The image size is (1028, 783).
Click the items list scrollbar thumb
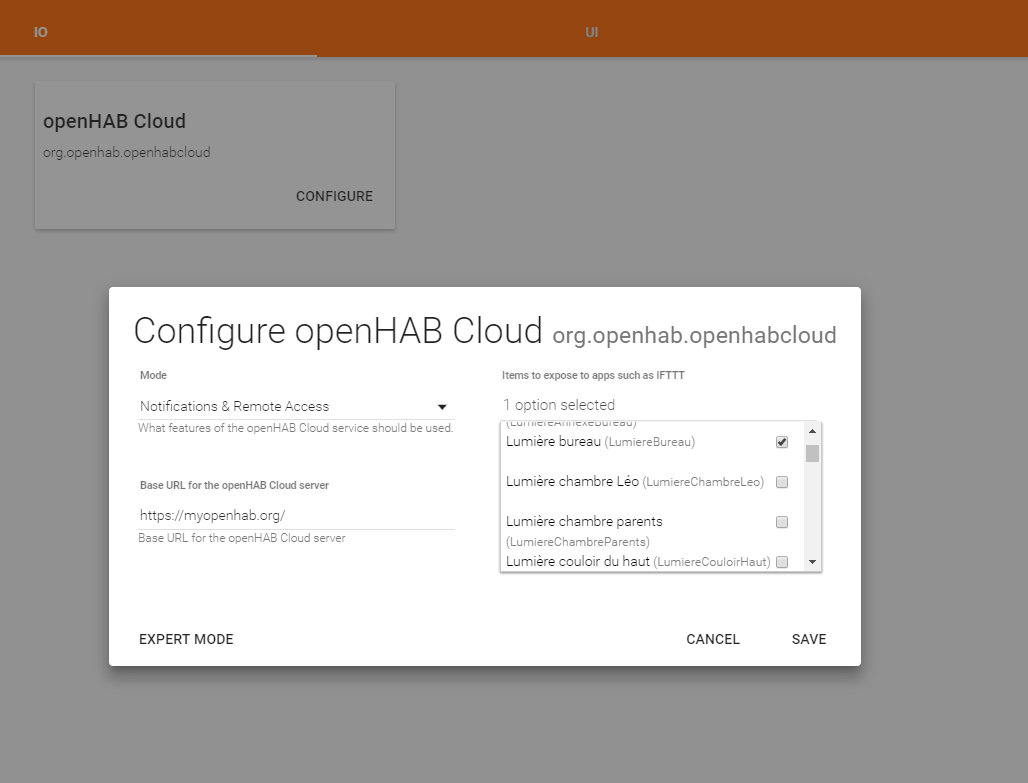tap(812, 453)
